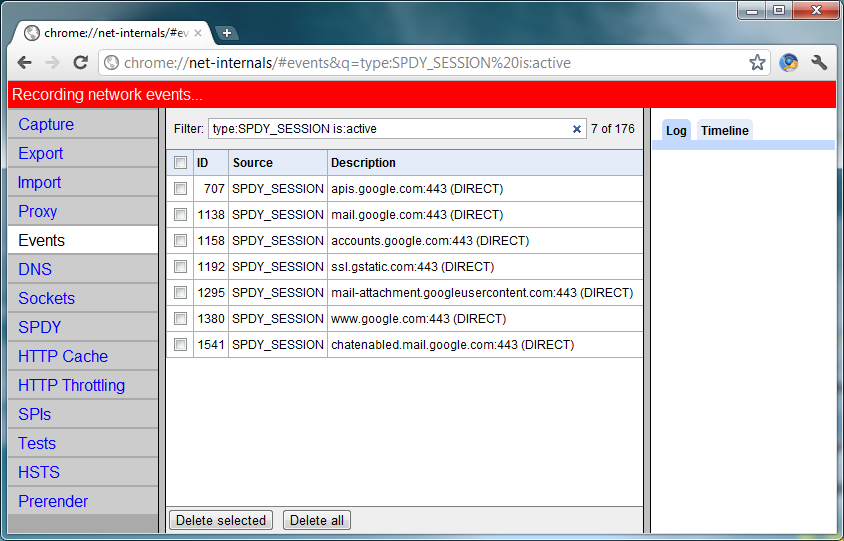Switch to the Export tab
Screen dimensions: 844x541
pyautogui.click(x=83, y=153)
